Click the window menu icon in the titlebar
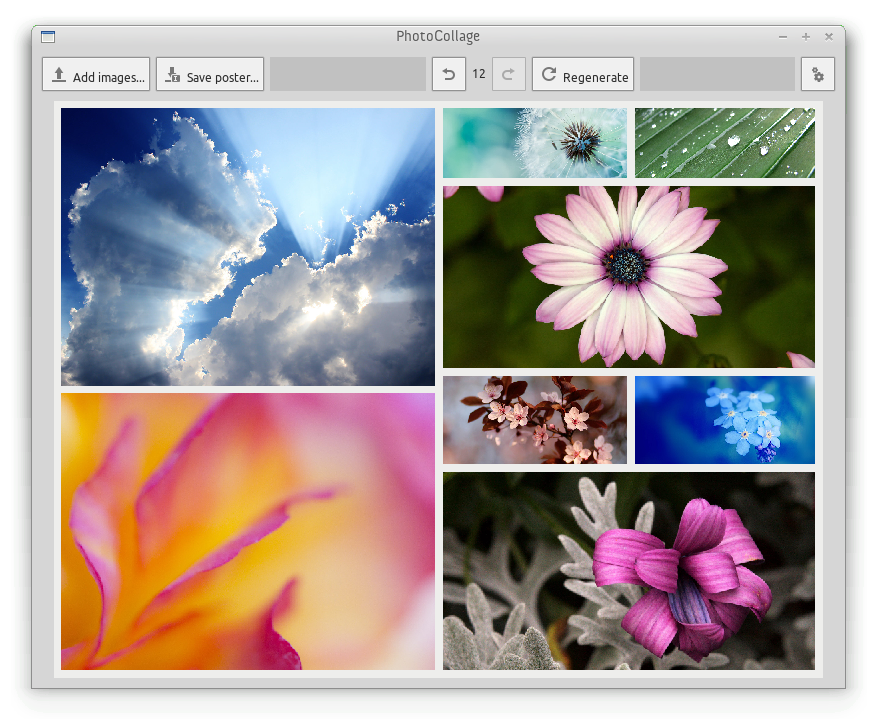The height and width of the screenshot is (727, 887). pyautogui.click(x=46, y=36)
